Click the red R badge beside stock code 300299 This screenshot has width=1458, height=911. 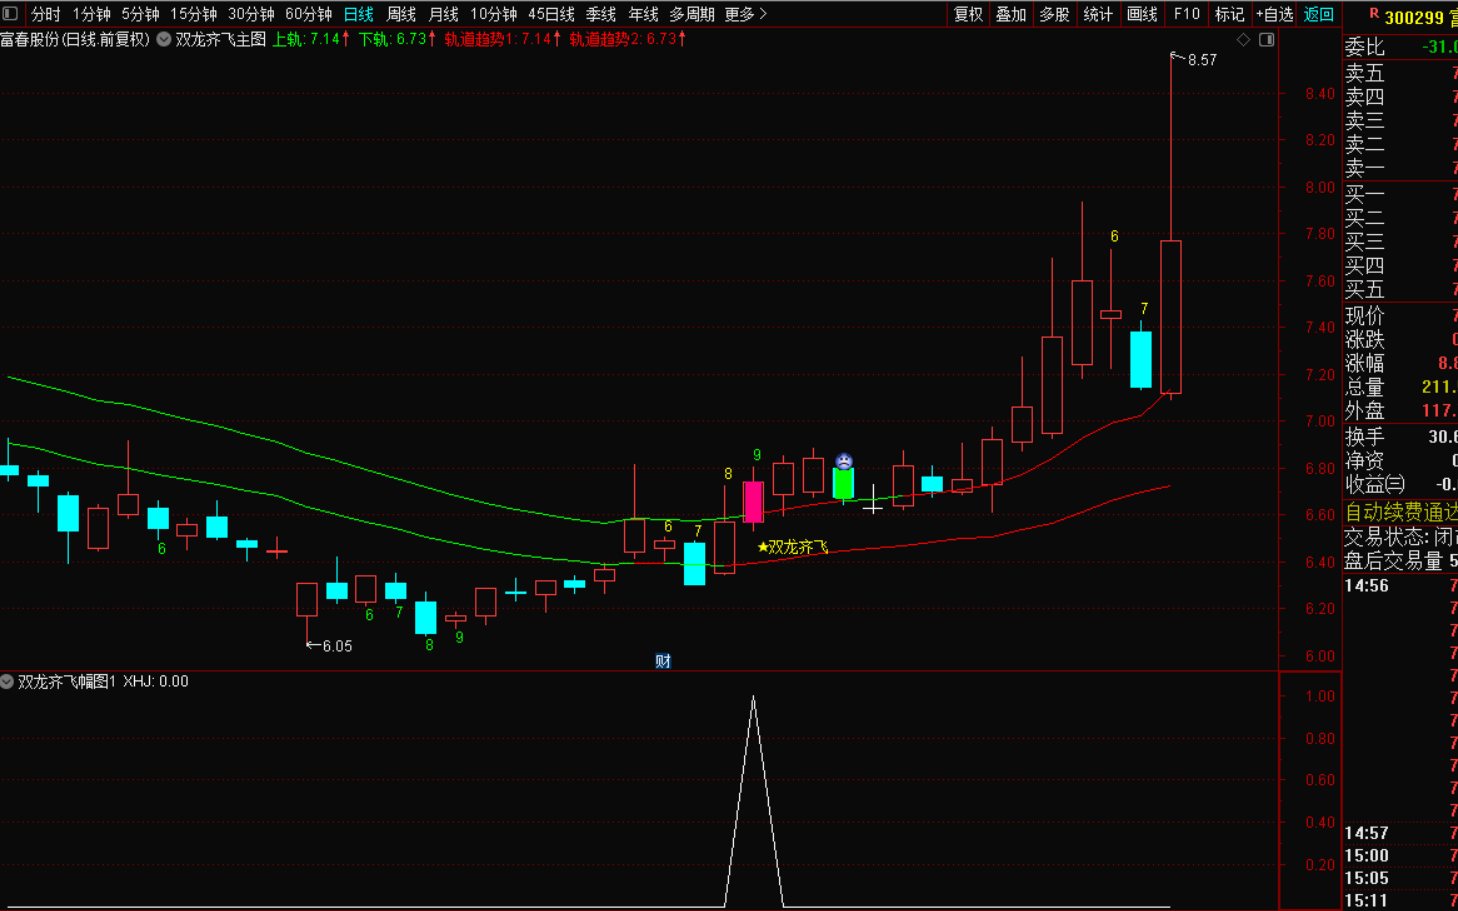pos(1373,15)
